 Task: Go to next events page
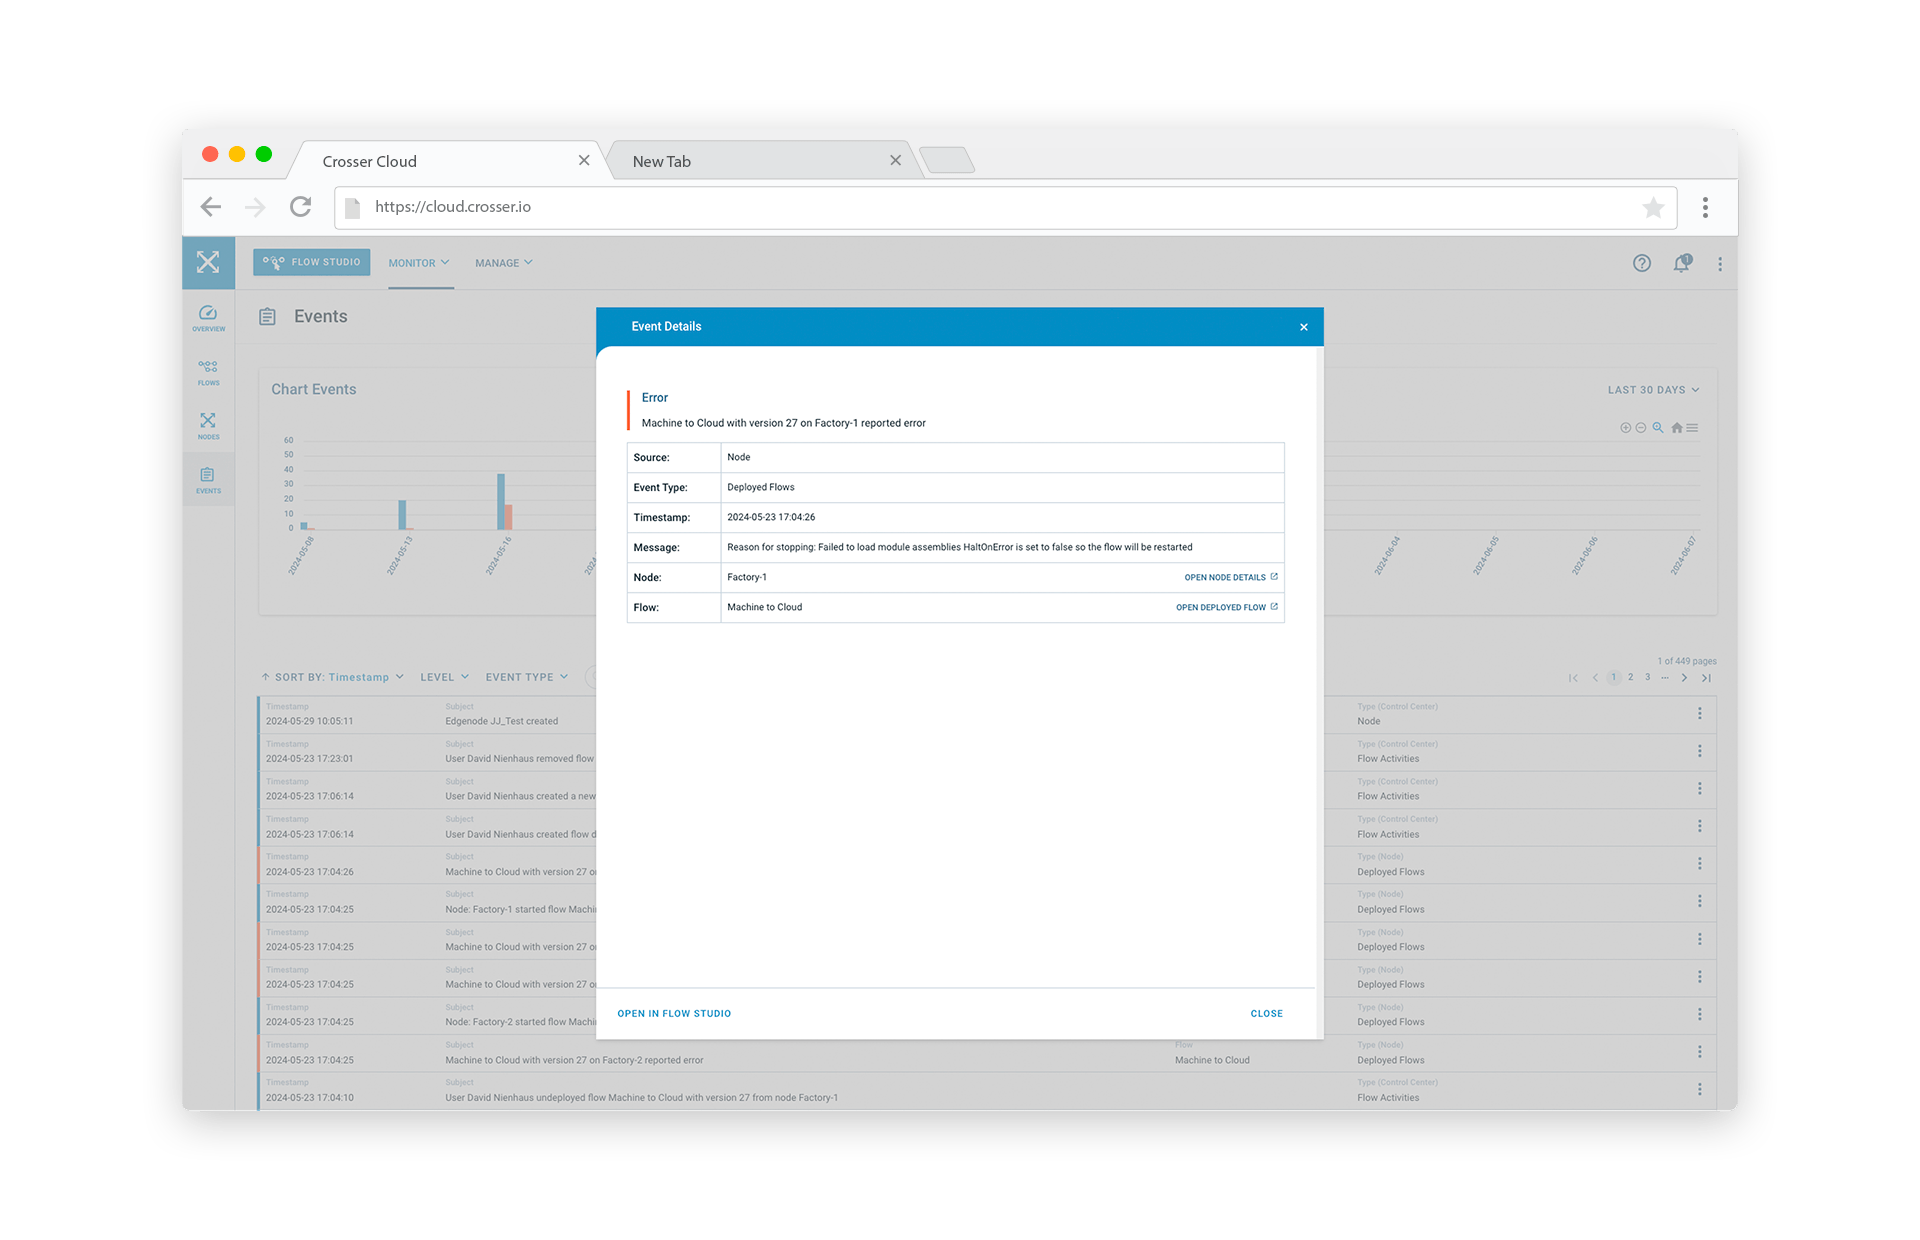point(1685,678)
